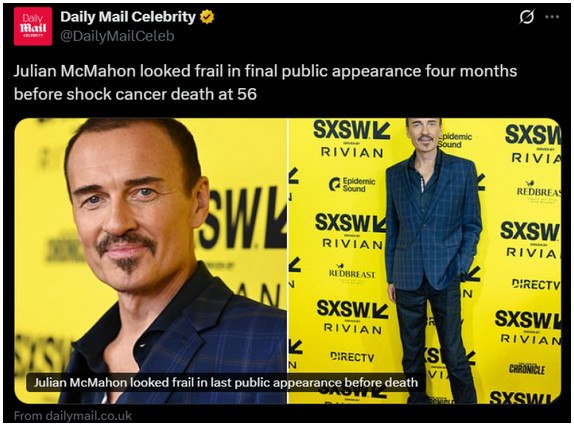Image resolution: width=574 pixels, height=427 pixels.
Task: Click the tweet line ending with 'death at 56'
Action: [x=135, y=94]
